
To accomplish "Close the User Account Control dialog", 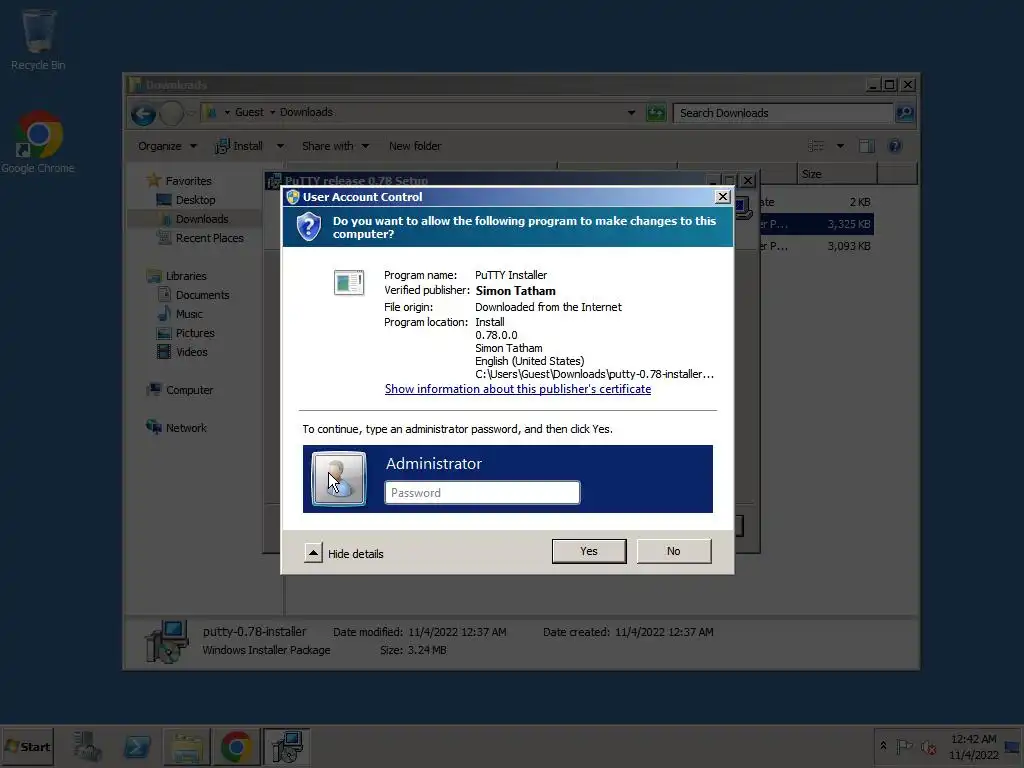I will coord(722,197).
